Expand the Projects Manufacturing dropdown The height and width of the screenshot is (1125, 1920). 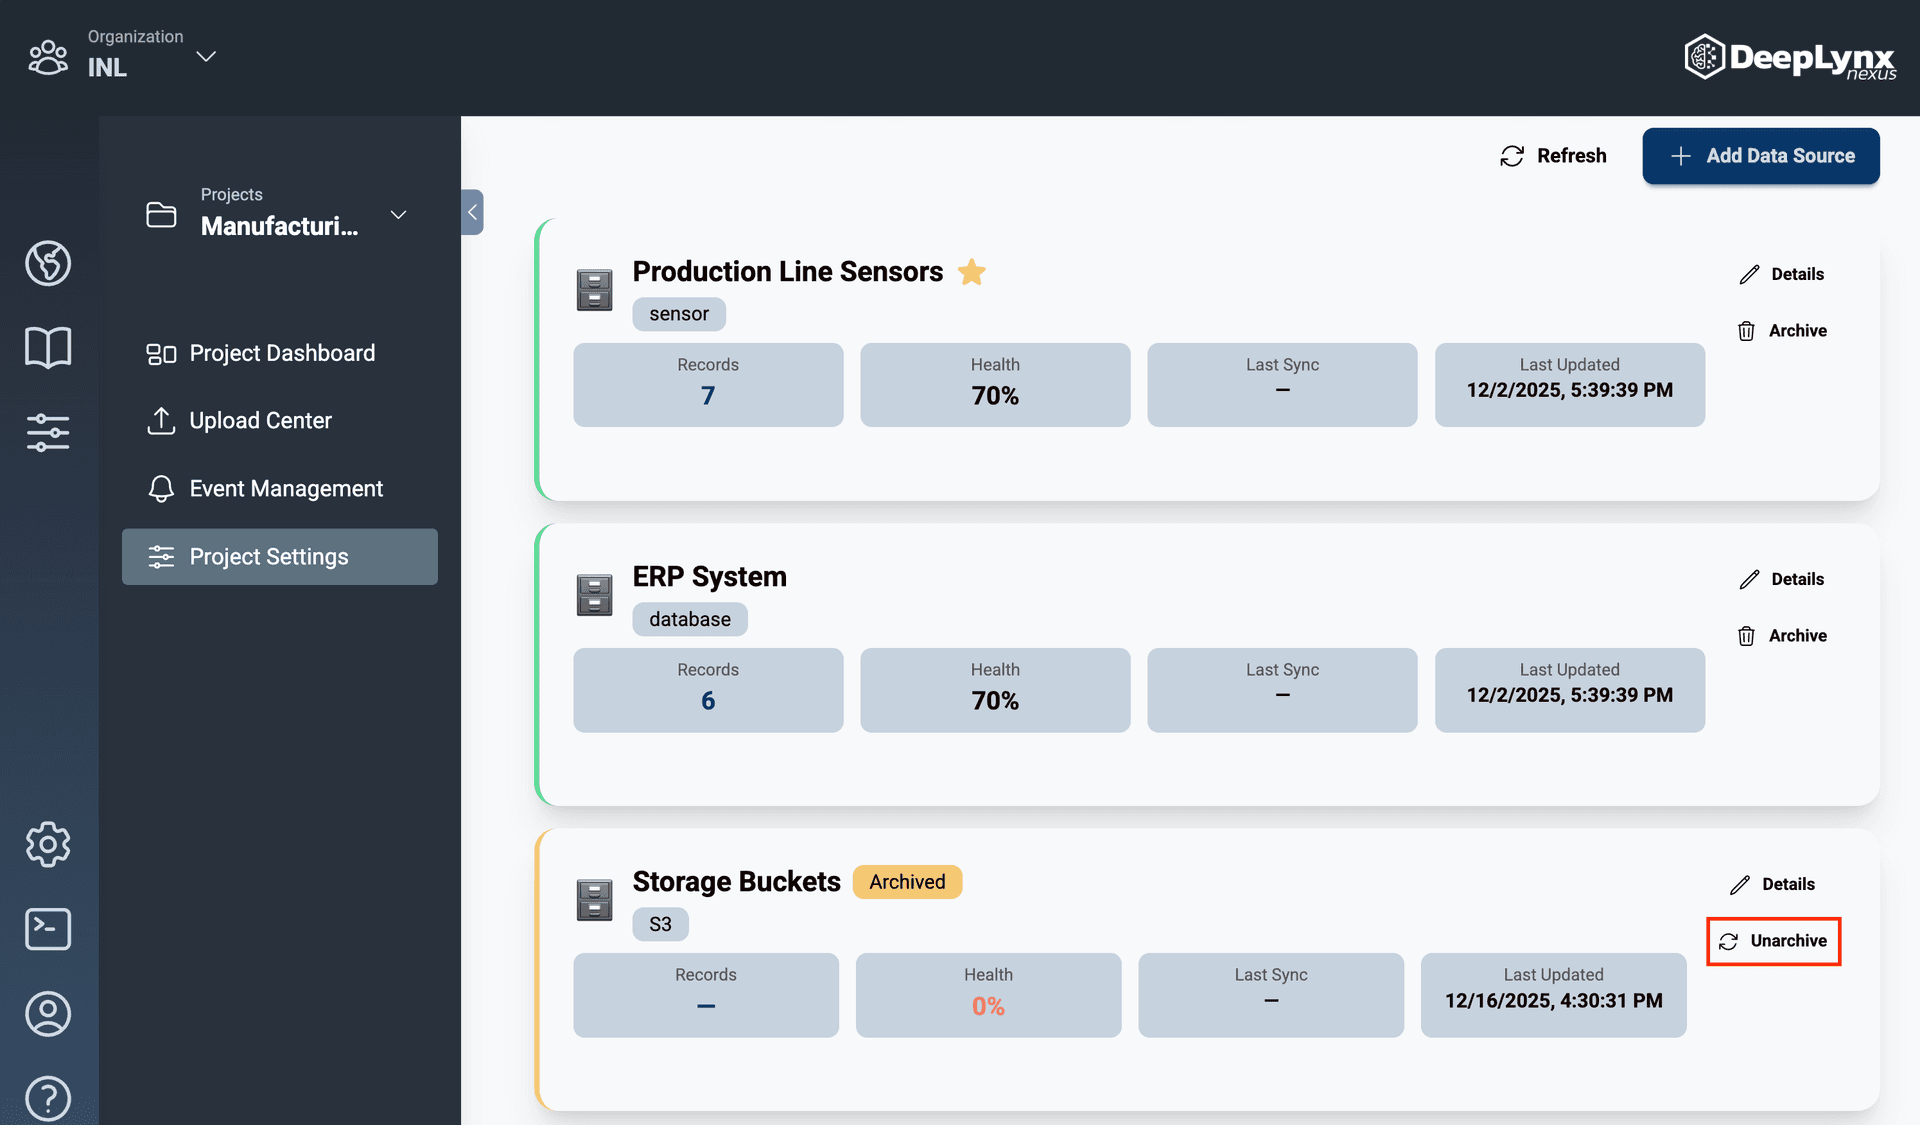[x=398, y=215]
